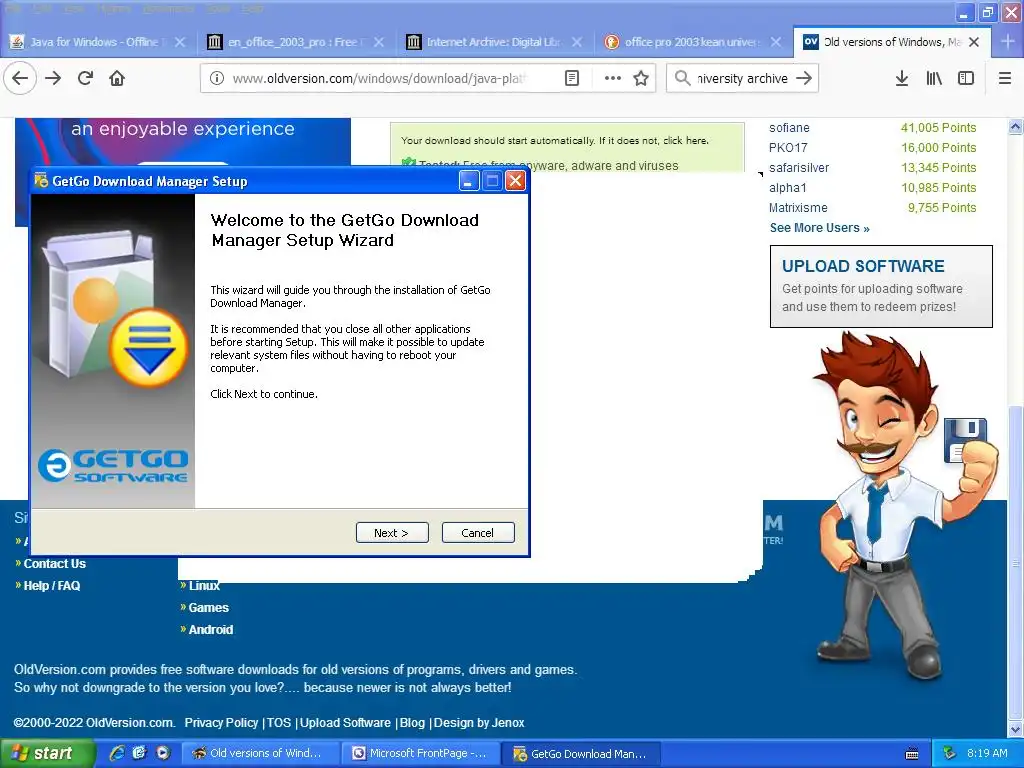Click the search box text field
Viewport: 1024px width, 768px height.
pyautogui.click(x=742, y=78)
